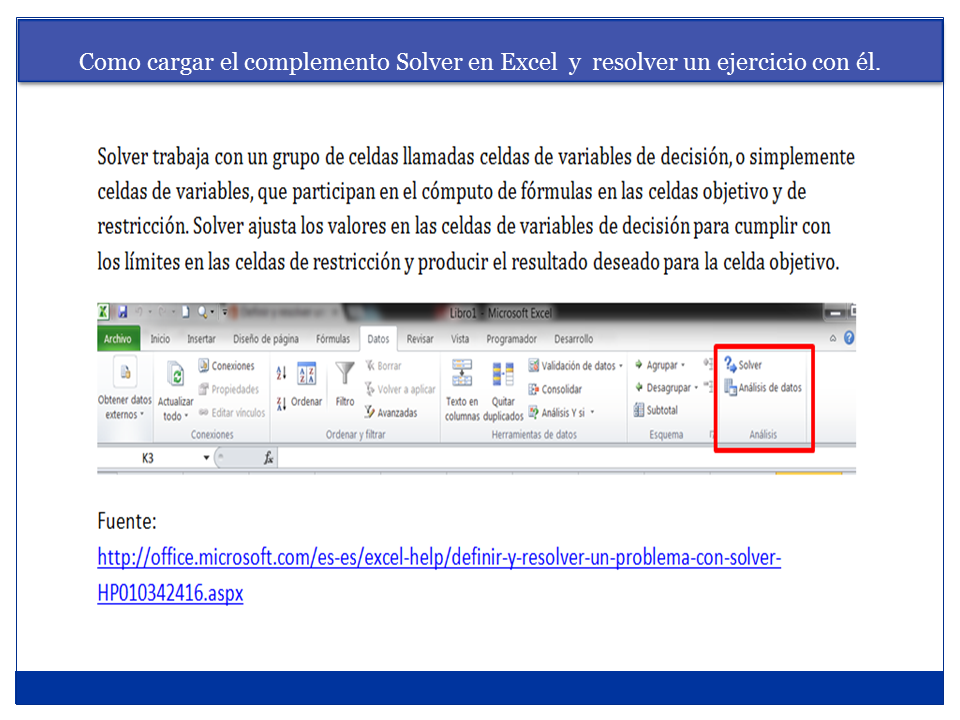This screenshot has width=960, height=720.
Task: Click Editar vínculos command
Action: (x=231, y=413)
